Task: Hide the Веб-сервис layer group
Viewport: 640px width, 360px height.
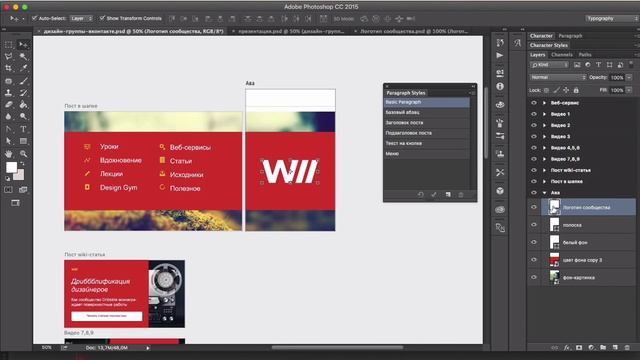Action: click(x=533, y=103)
